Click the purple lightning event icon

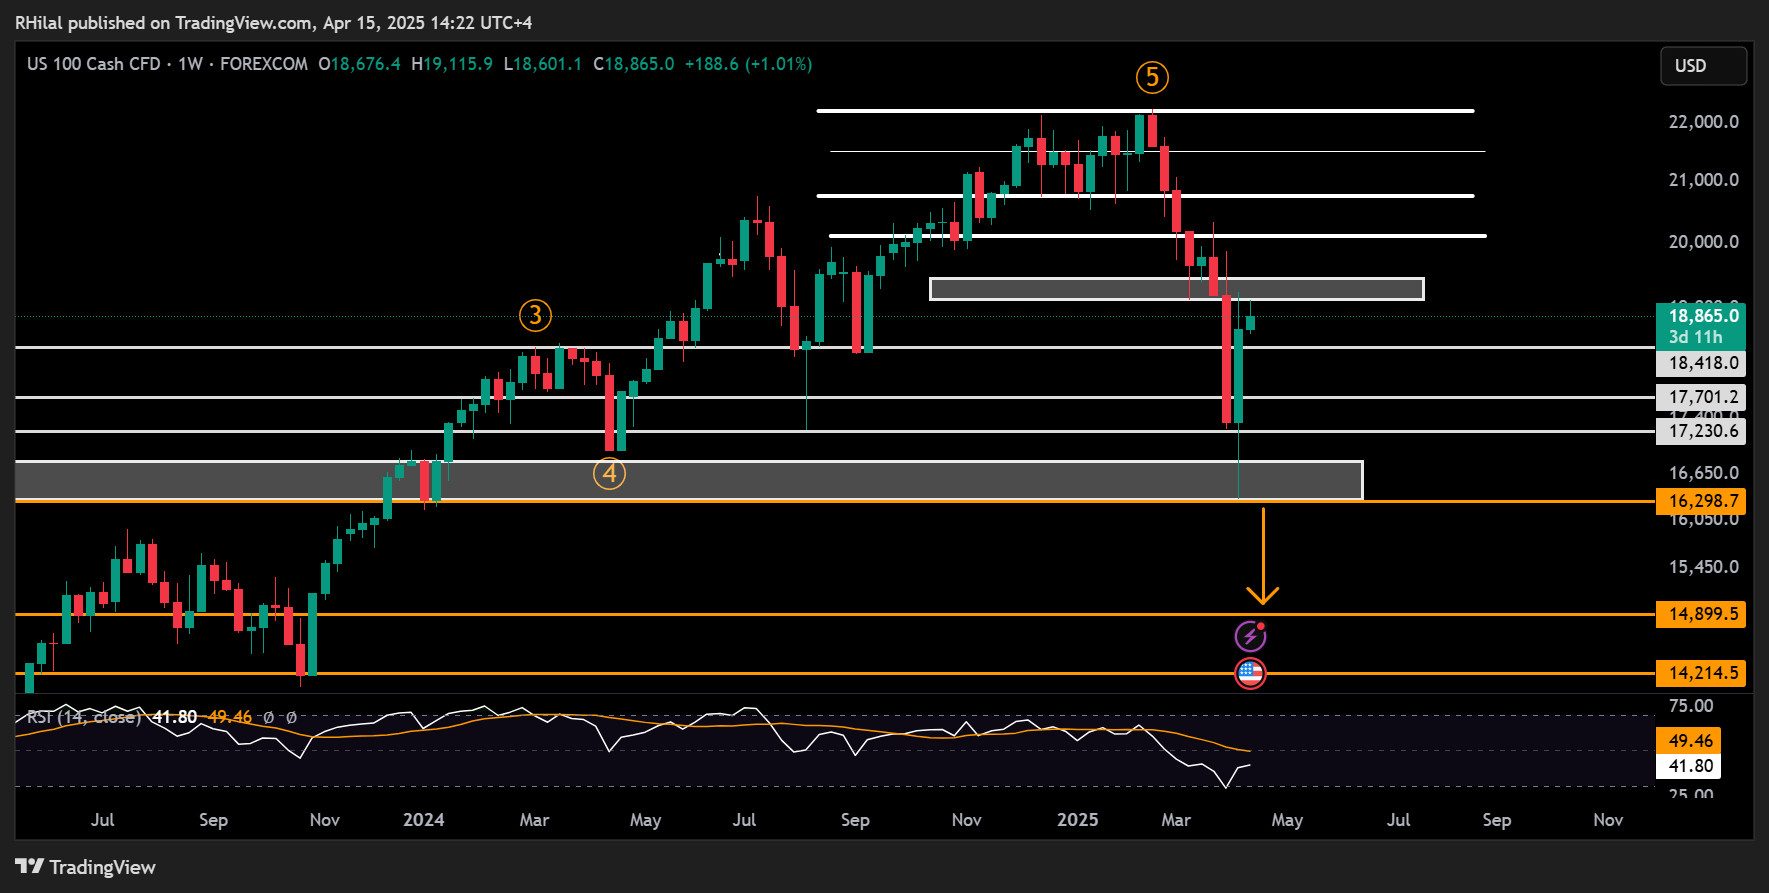click(x=1250, y=636)
